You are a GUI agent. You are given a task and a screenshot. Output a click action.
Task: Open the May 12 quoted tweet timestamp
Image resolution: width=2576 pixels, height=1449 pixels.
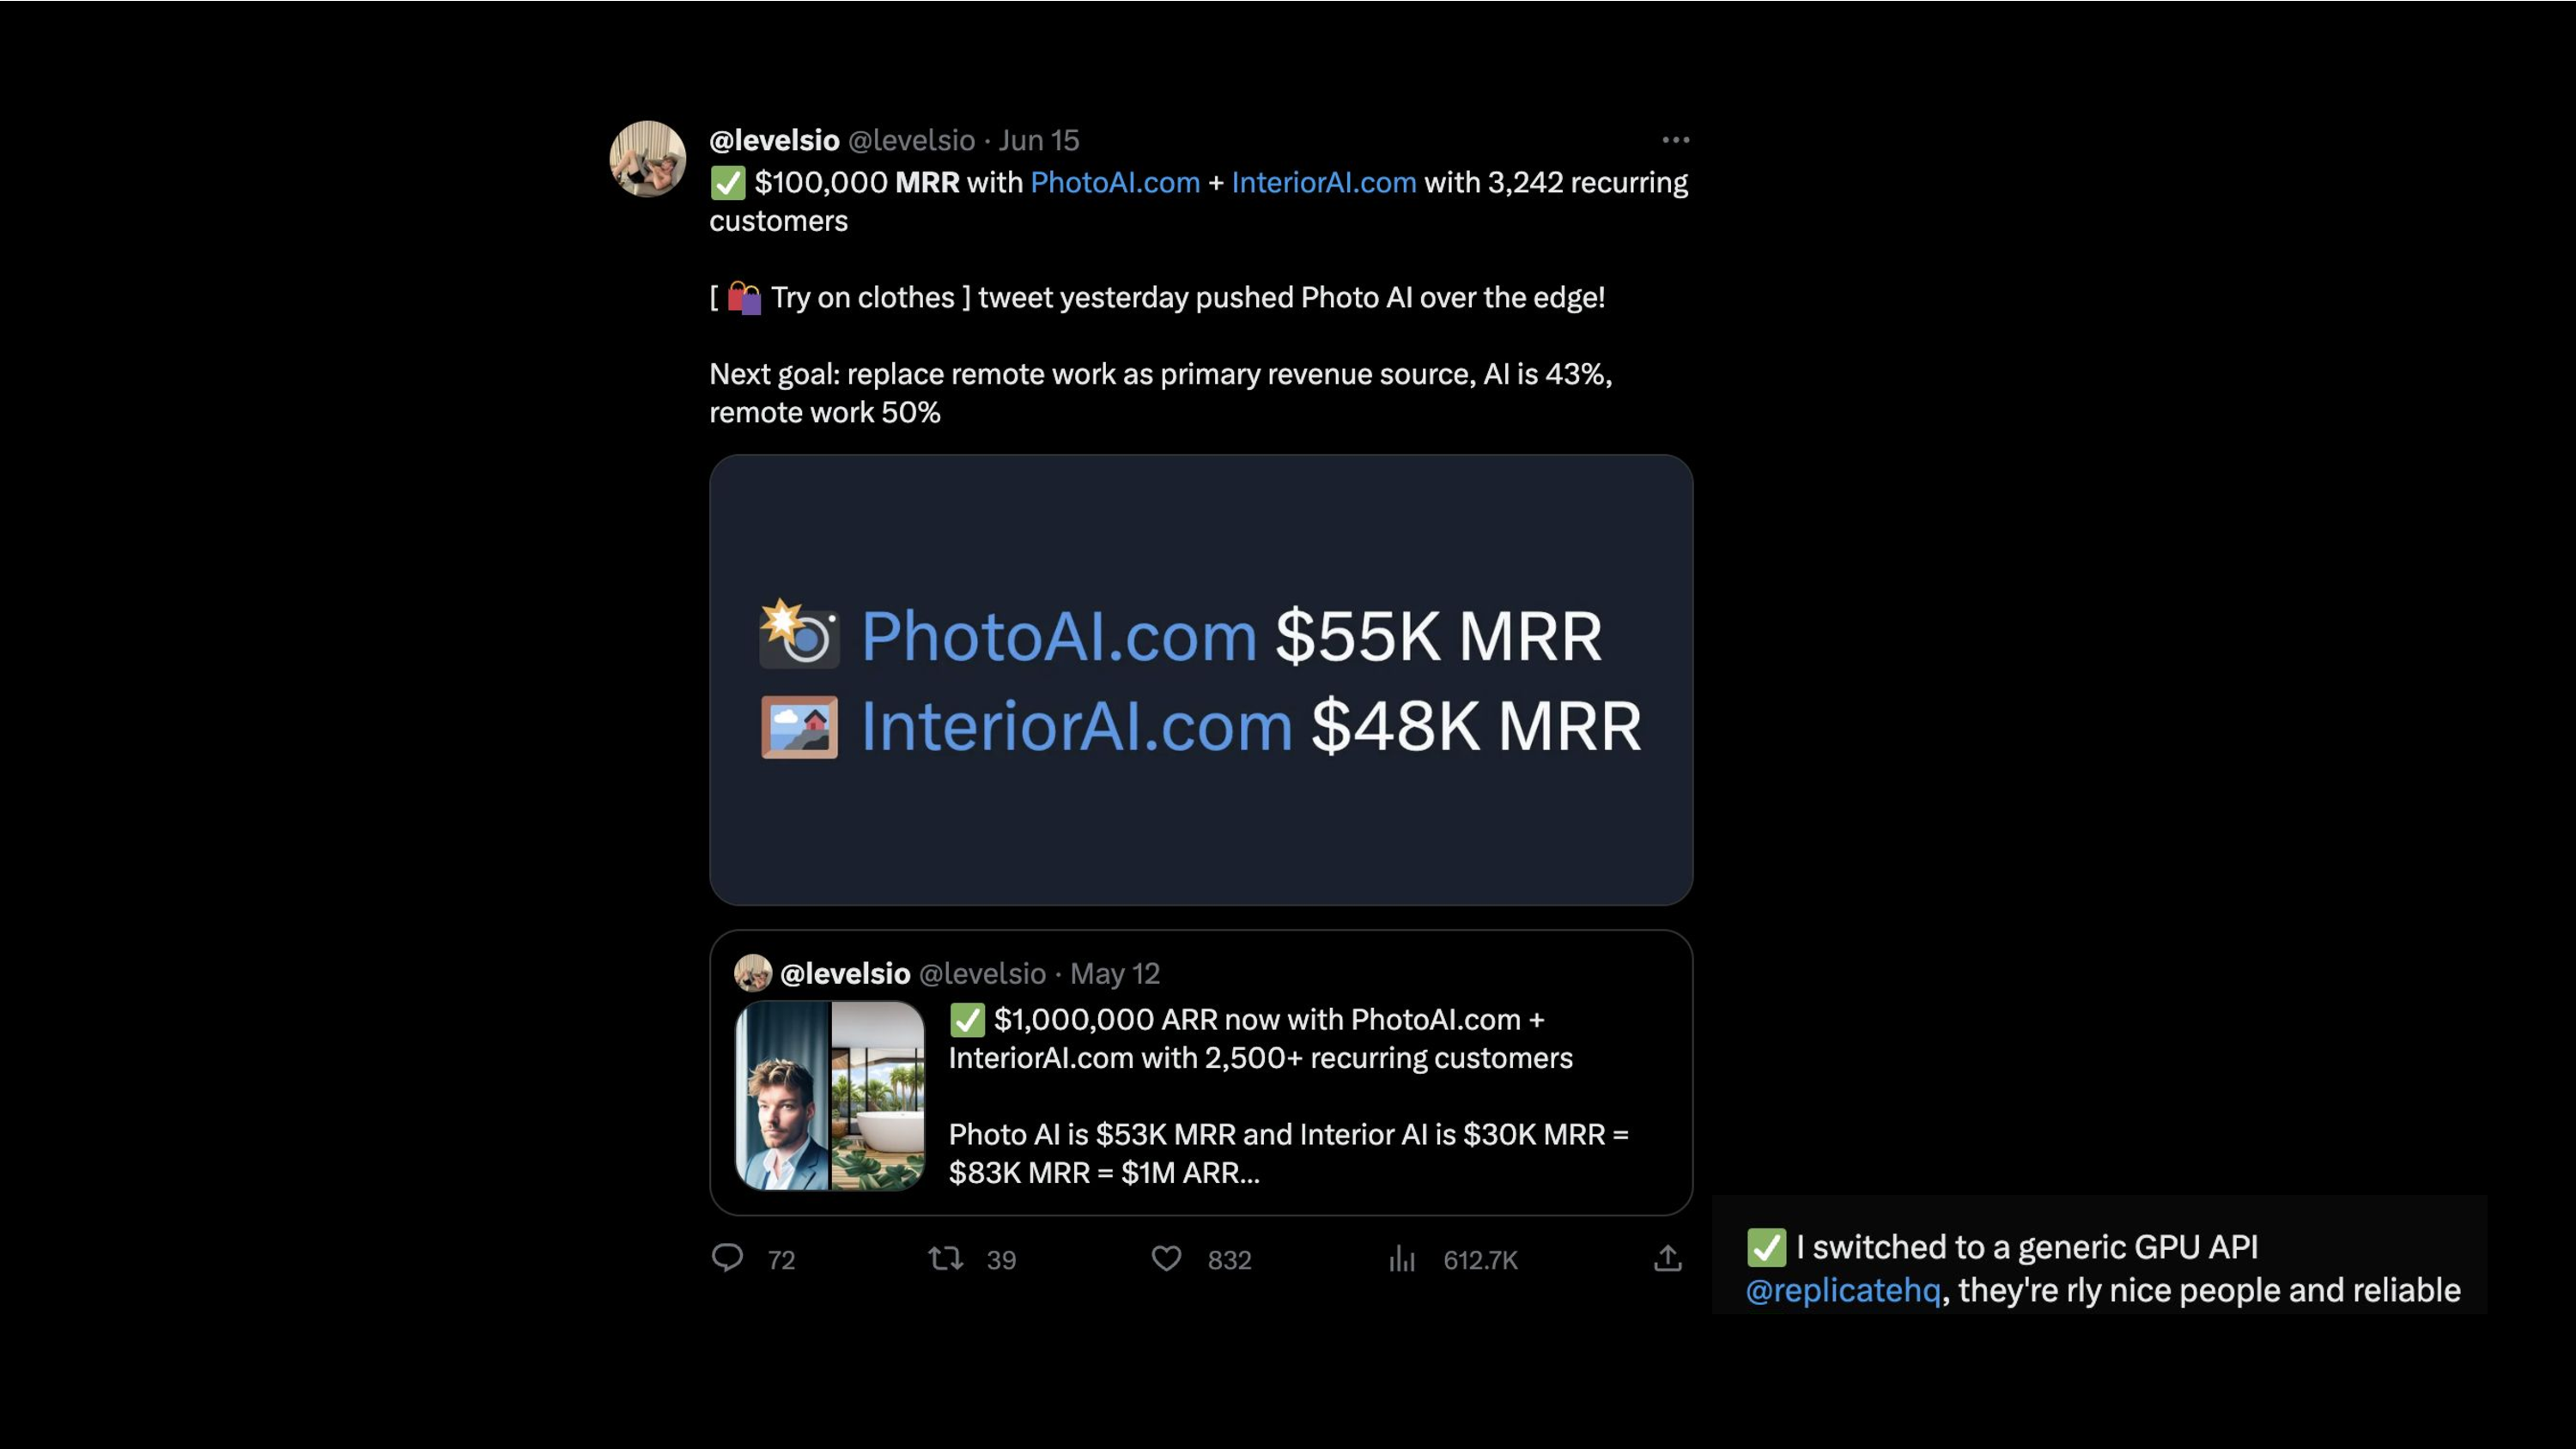point(1115,973)
